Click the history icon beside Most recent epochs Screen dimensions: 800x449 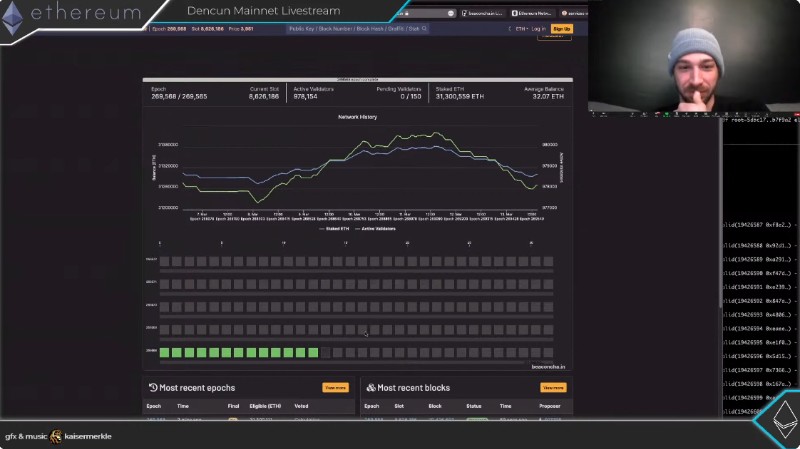pyautogui.click(x=153, y=387)
